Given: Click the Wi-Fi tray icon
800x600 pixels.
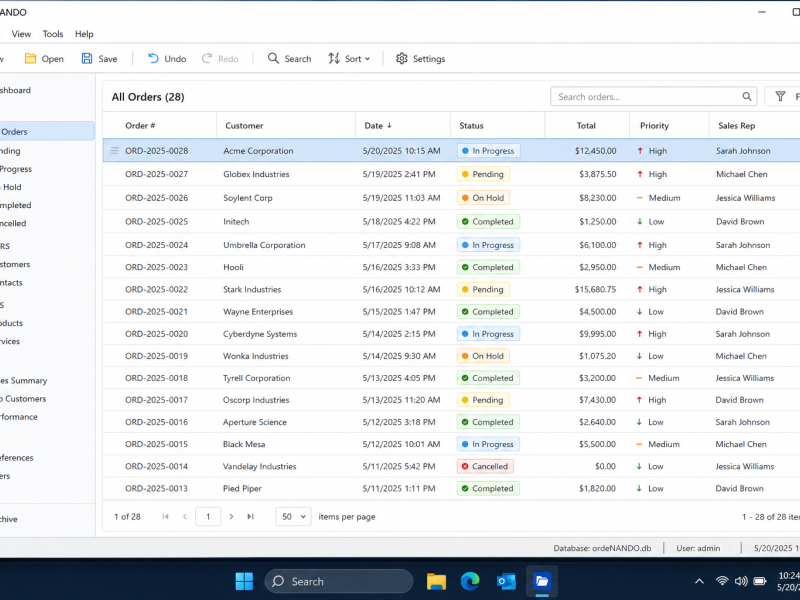Looking at the screenshot, I should [x=722, y=581].
